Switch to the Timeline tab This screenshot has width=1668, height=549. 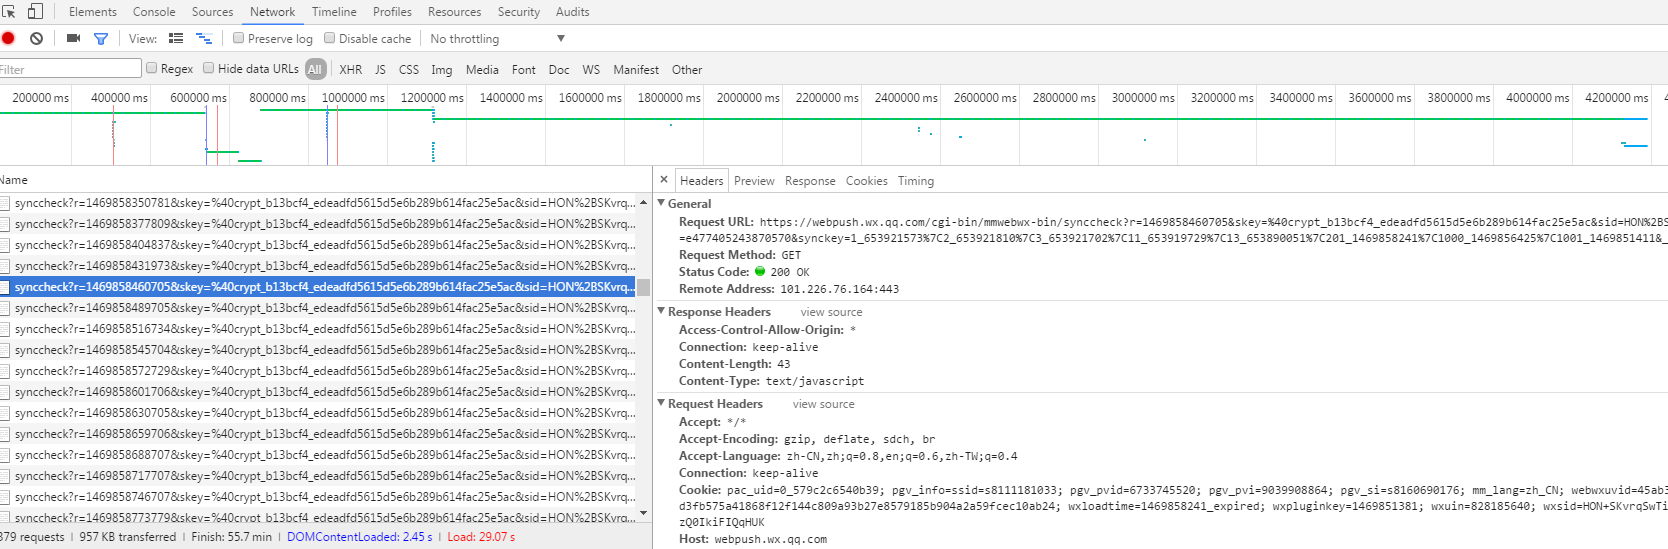334,12
